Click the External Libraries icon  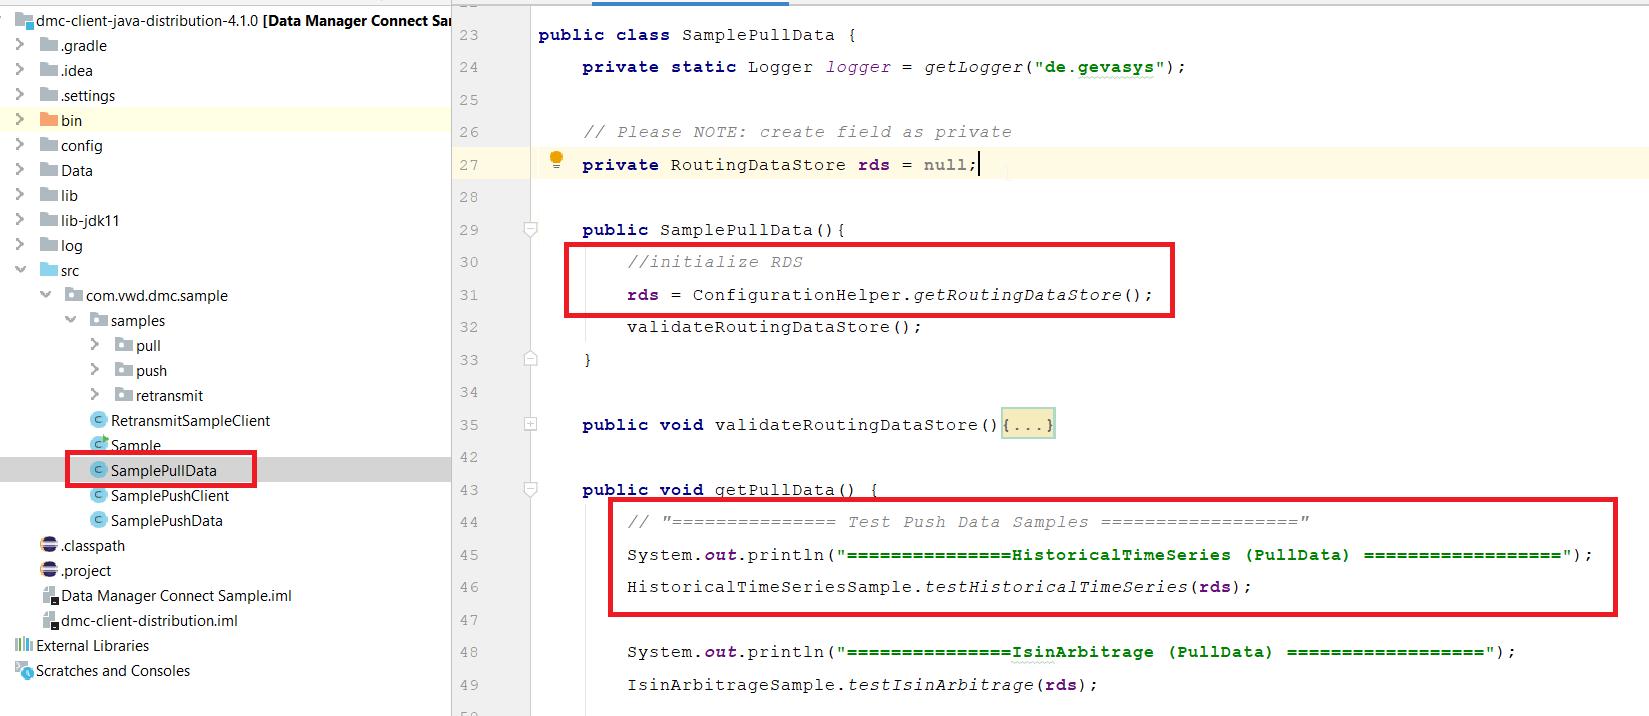(24, 645)
